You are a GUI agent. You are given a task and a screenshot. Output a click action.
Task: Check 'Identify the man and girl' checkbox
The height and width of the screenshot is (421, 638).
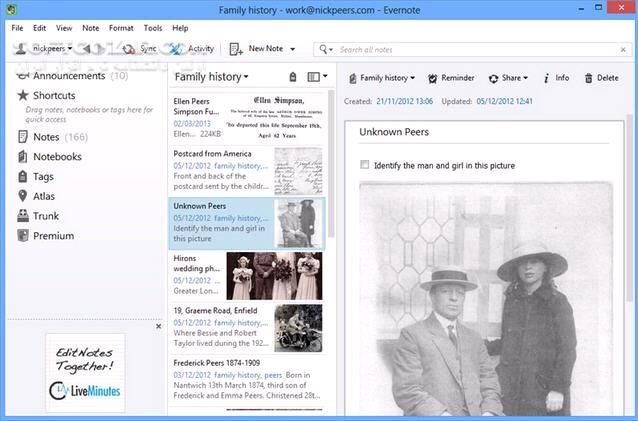tap(365, 165)
